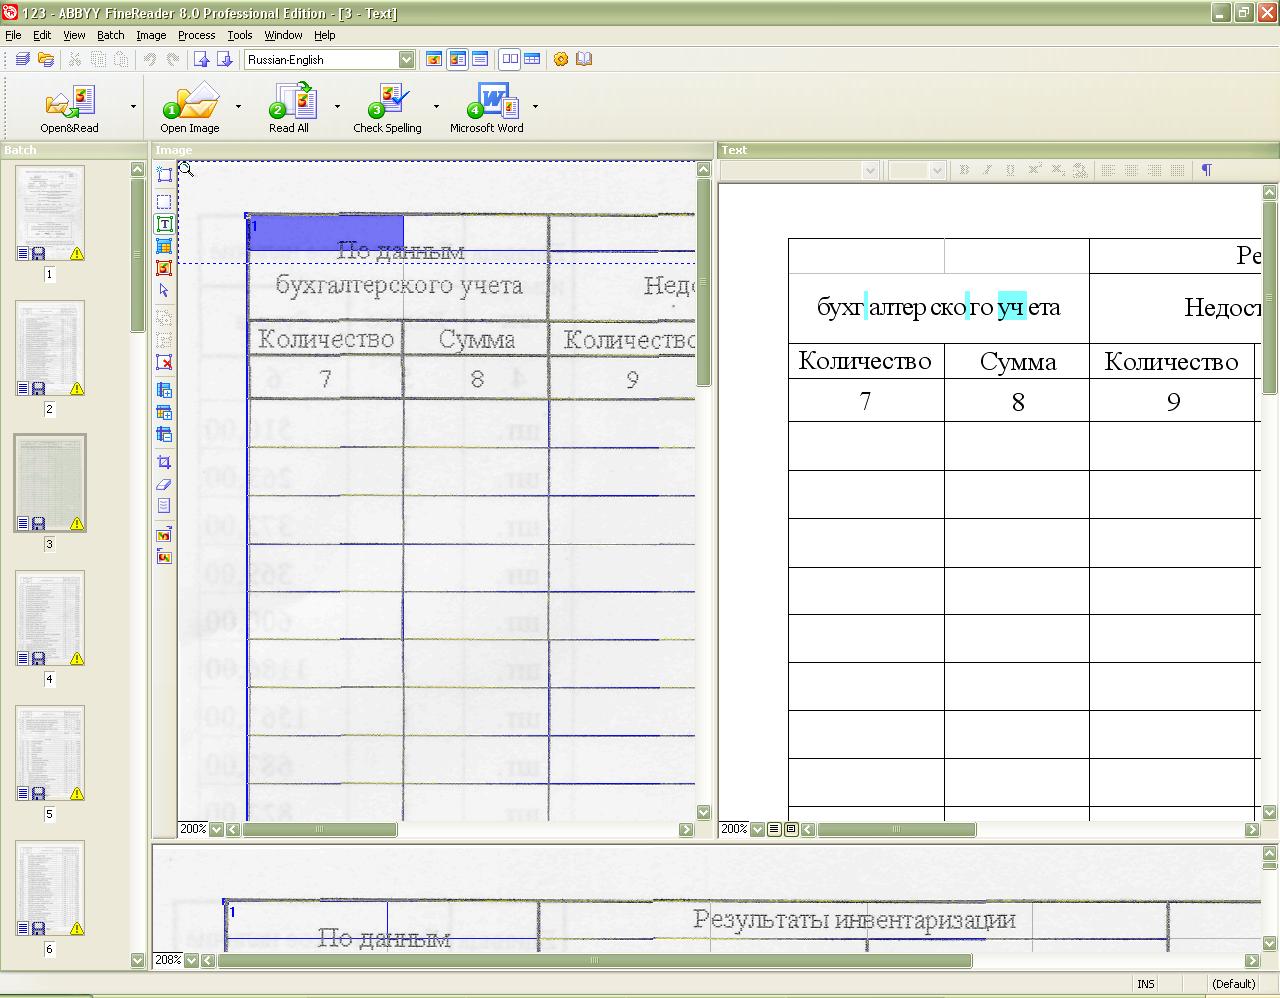Expand the Microsoft Word dropdown arrow
The image size is (1280, 998).
click(x=535, y=106)
